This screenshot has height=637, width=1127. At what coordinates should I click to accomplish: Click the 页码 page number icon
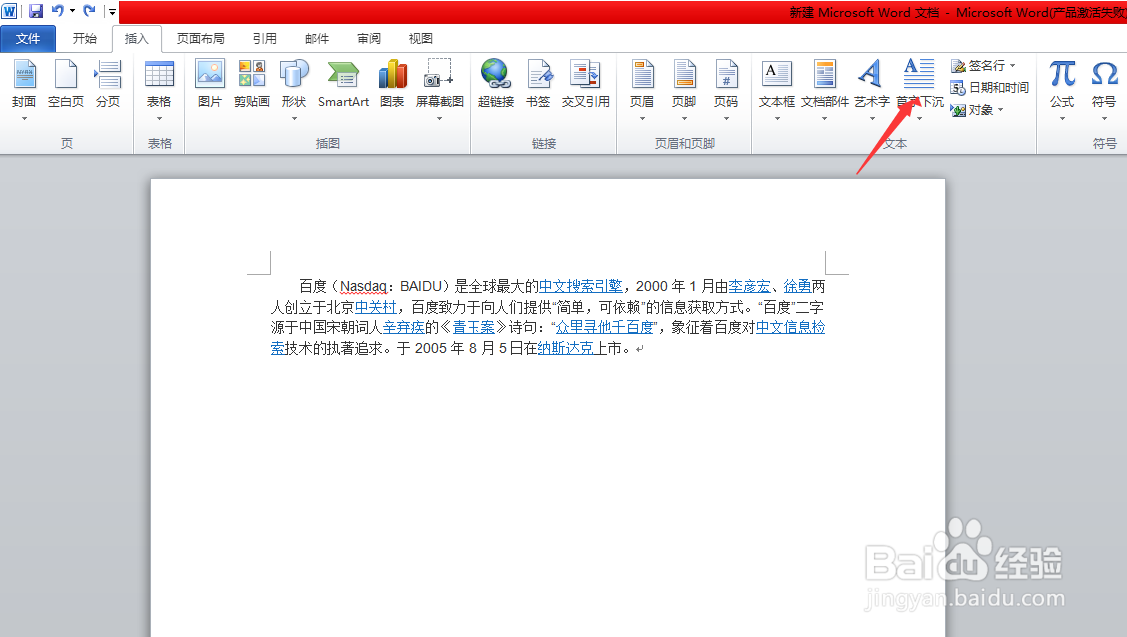pyautogui.click(x=726, y=75)
